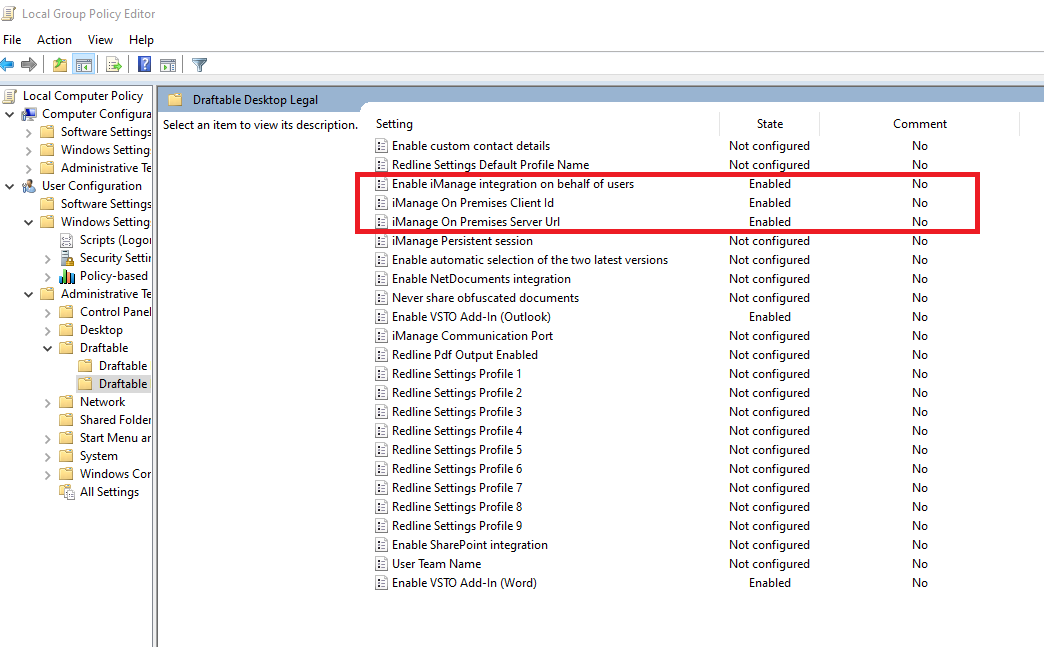Select Enable VSTO Add-In (Outlook) setting
Viewport: 1044px width, 647px height.
coord(471,317)
